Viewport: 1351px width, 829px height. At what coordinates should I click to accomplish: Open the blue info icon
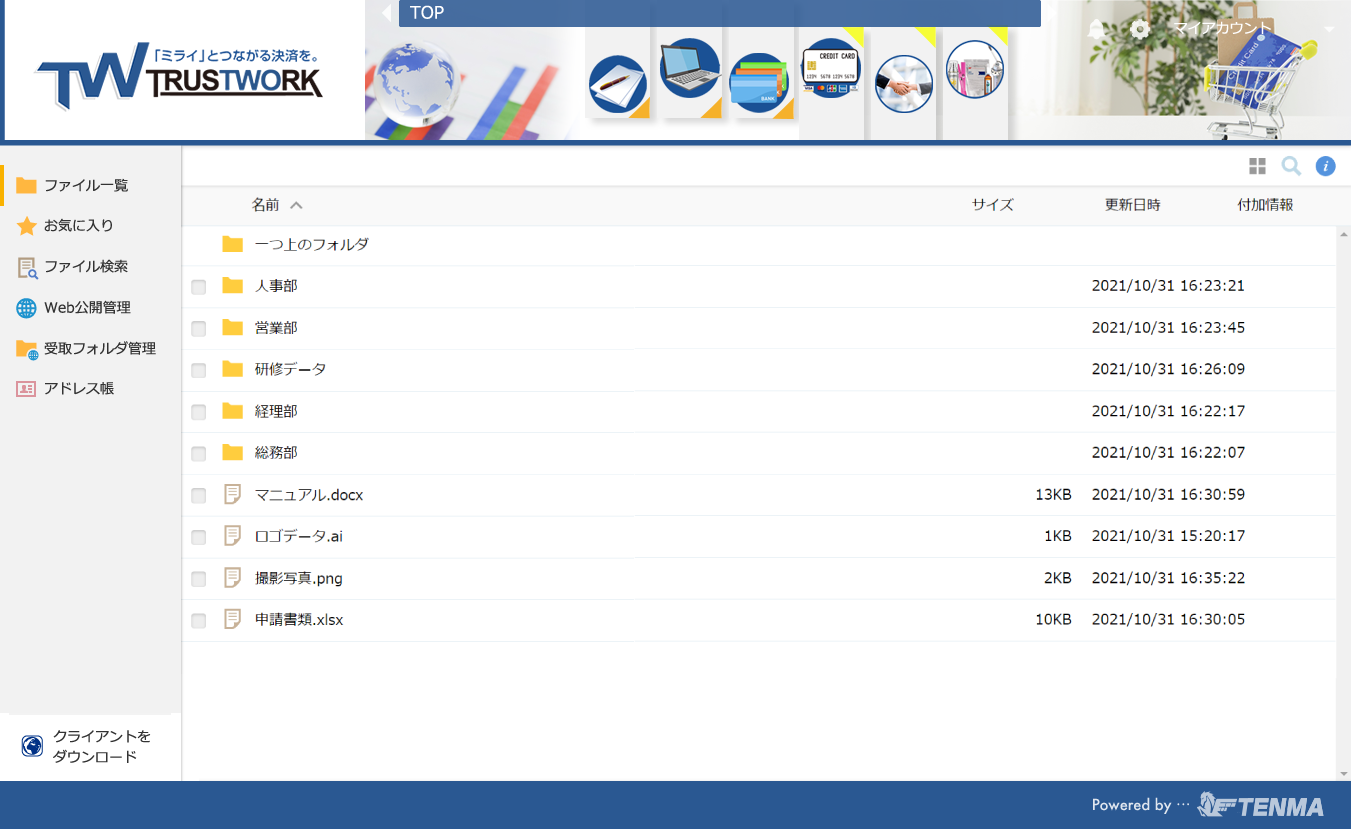(x=1325, y=166)
